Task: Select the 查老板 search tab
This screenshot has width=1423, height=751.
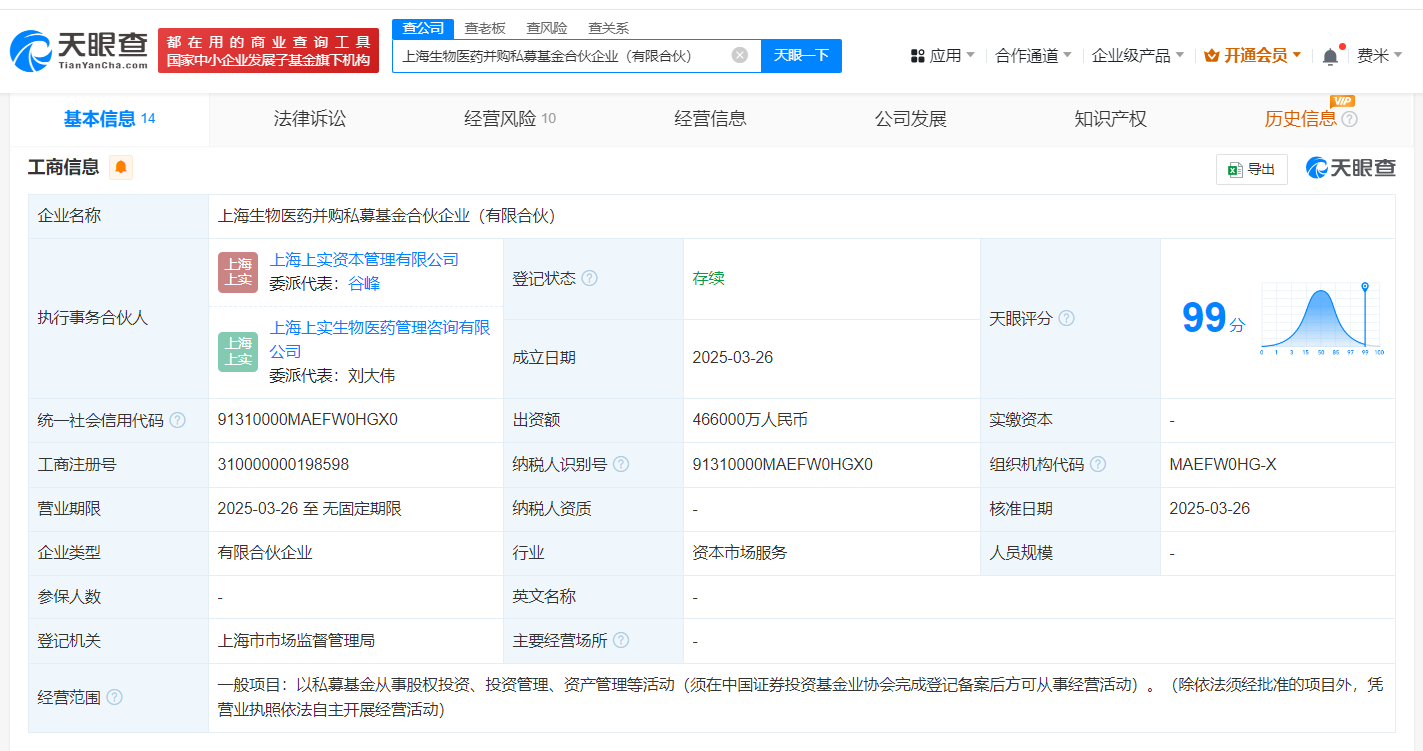Action: pos(485,28)
